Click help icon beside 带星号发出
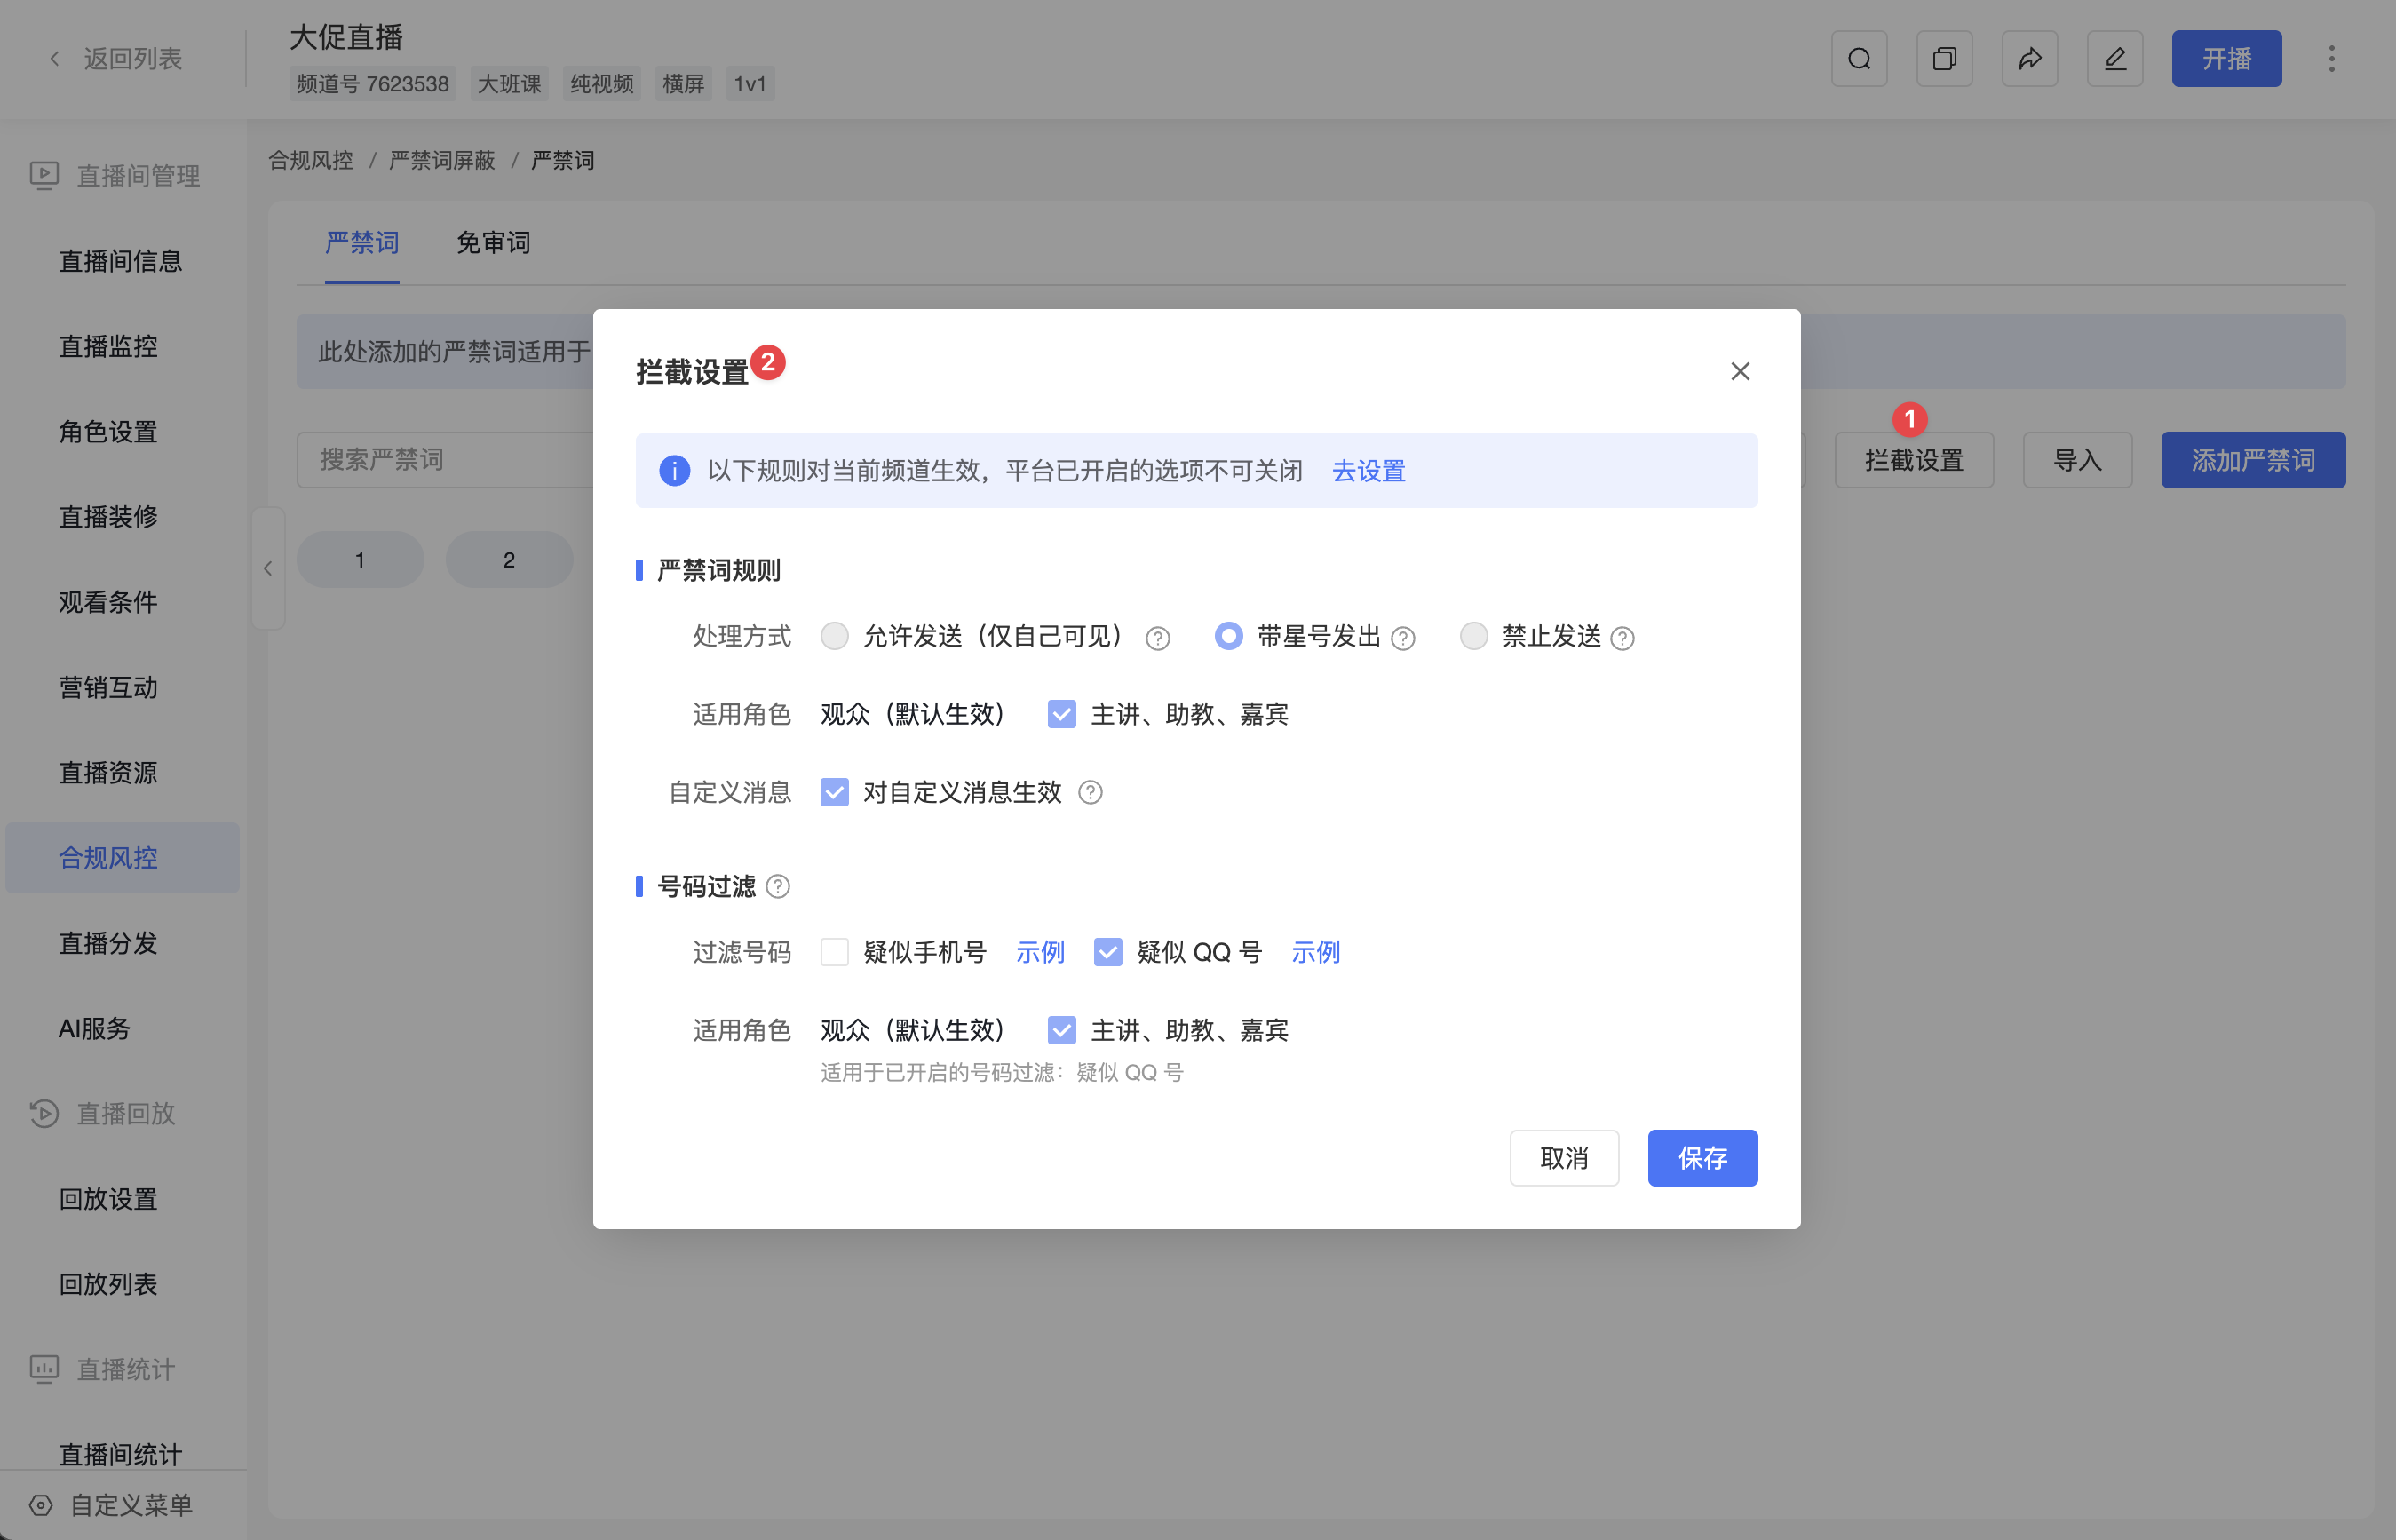 (1403, 638)
